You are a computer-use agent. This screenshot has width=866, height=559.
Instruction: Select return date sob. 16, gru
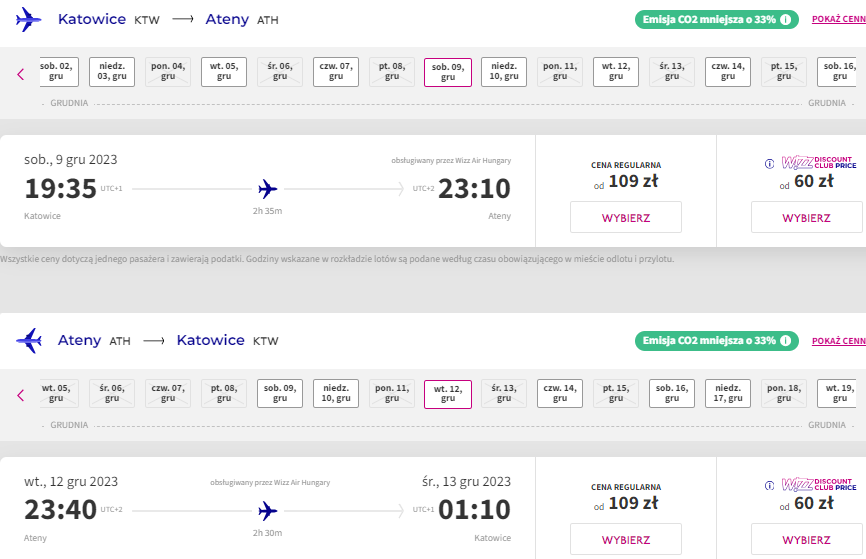[x=672, y=393]
